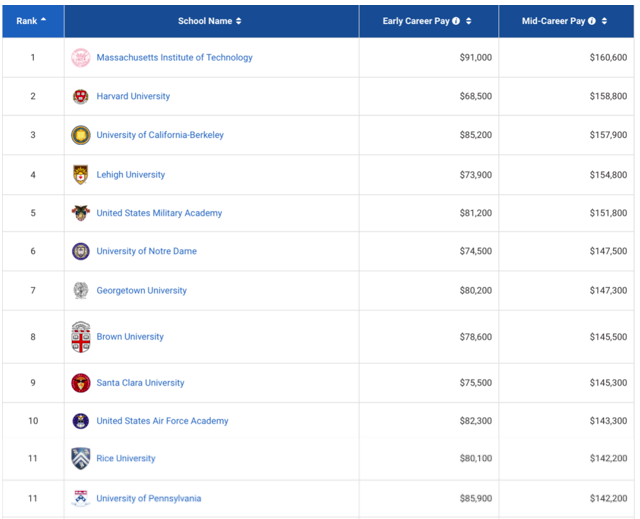Click the Lehigh University shield icon
Image resolution: width=640 pixels, height=519 pixels.
click(81, 175)
